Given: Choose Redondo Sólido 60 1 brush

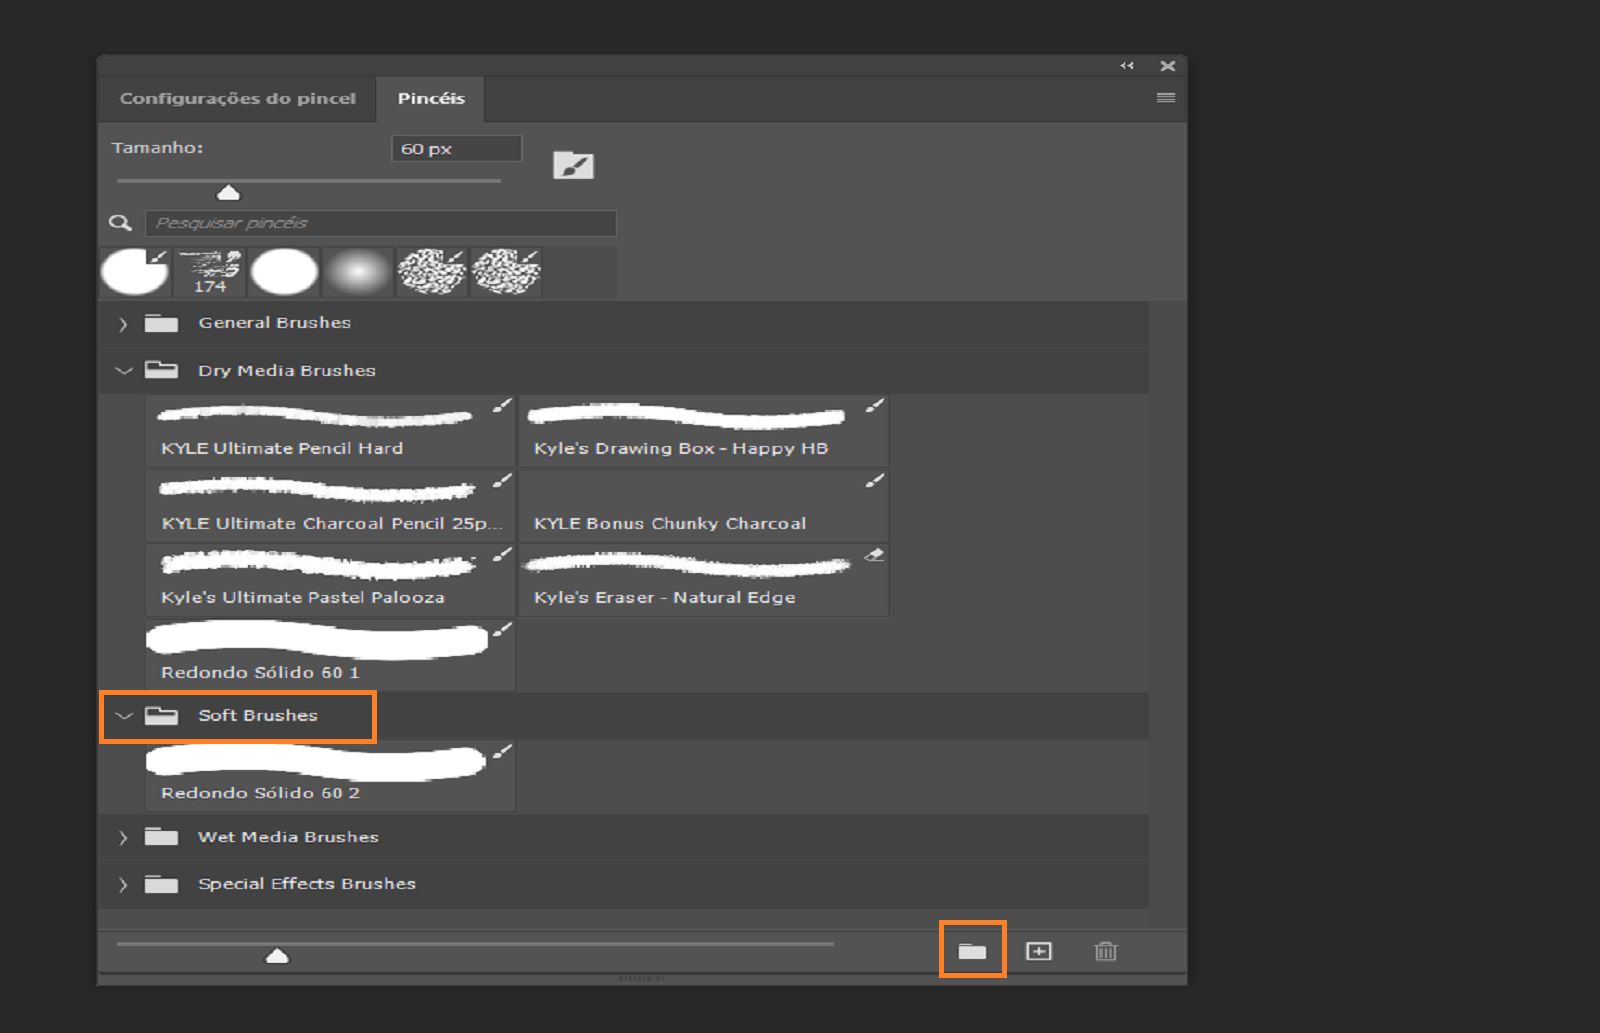Looking at the screenshot, I should [x=331, y=655].
